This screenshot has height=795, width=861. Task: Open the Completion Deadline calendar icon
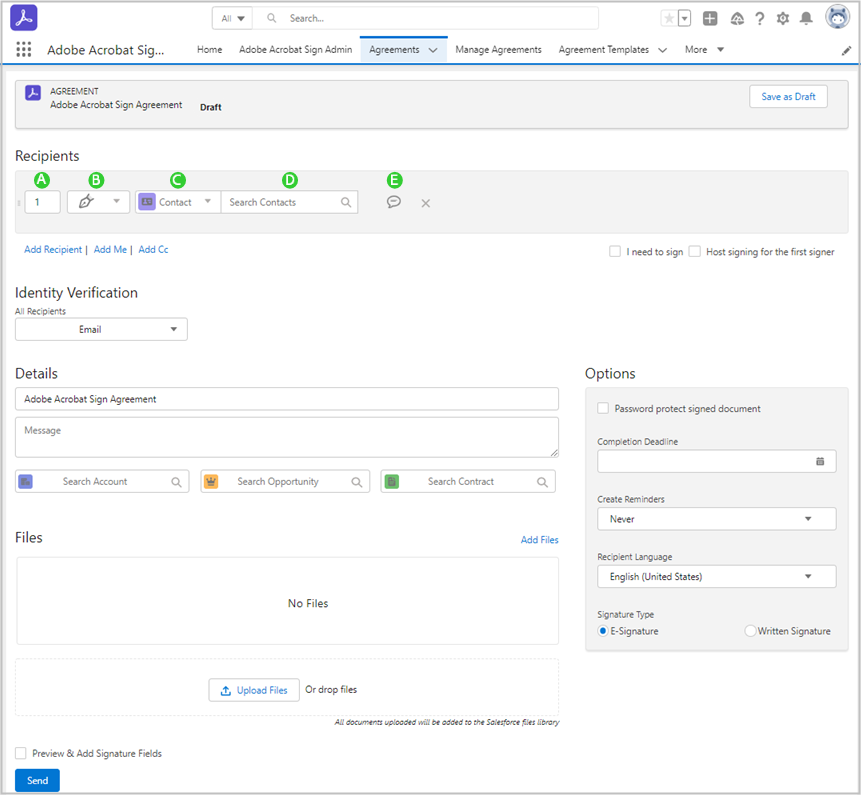pos(820,461)
